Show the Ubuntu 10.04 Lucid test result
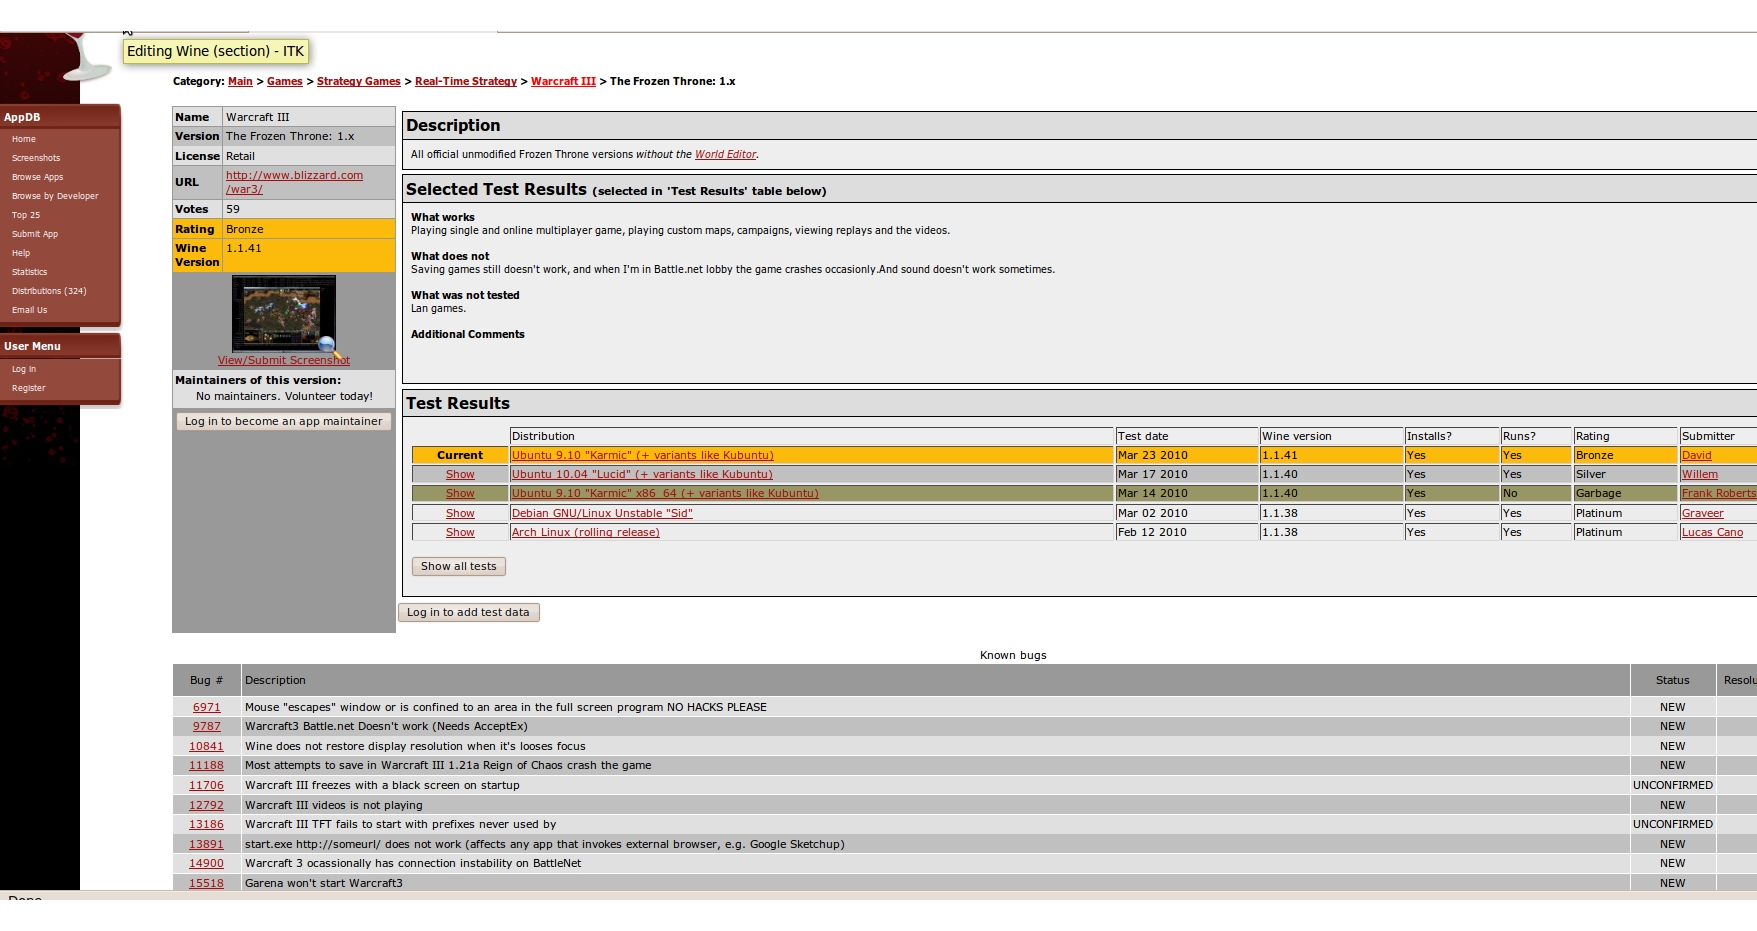 pyautogui.click(x=460, y=475)
